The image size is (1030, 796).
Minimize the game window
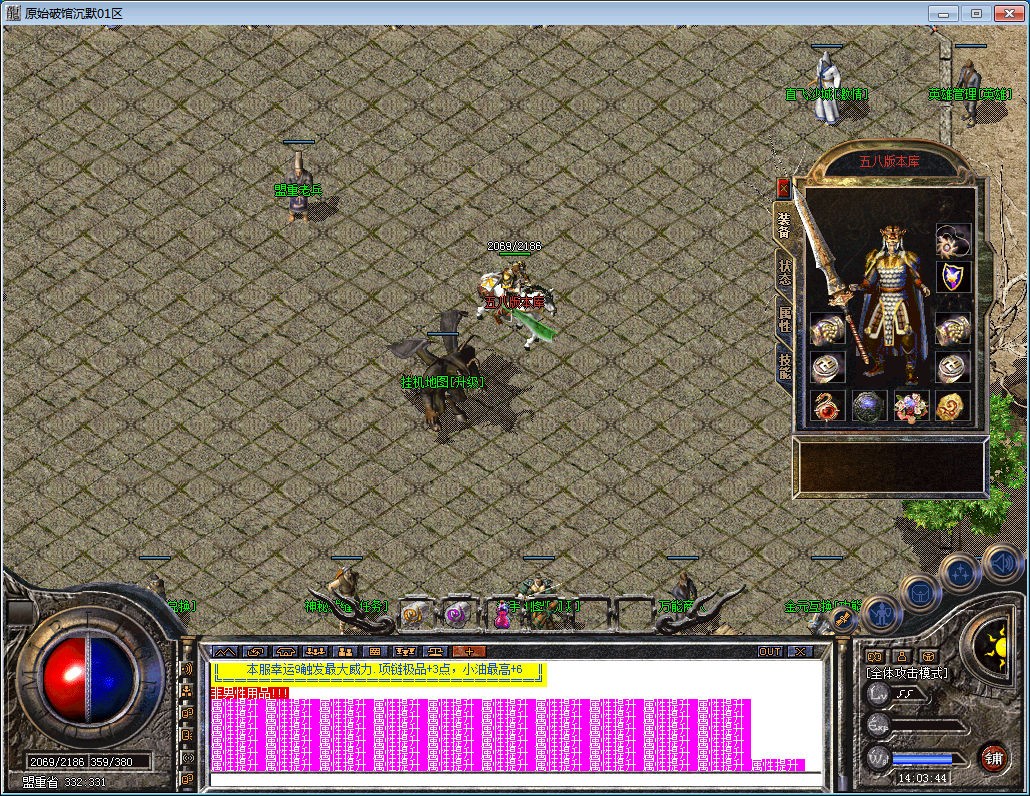[943, 13]
